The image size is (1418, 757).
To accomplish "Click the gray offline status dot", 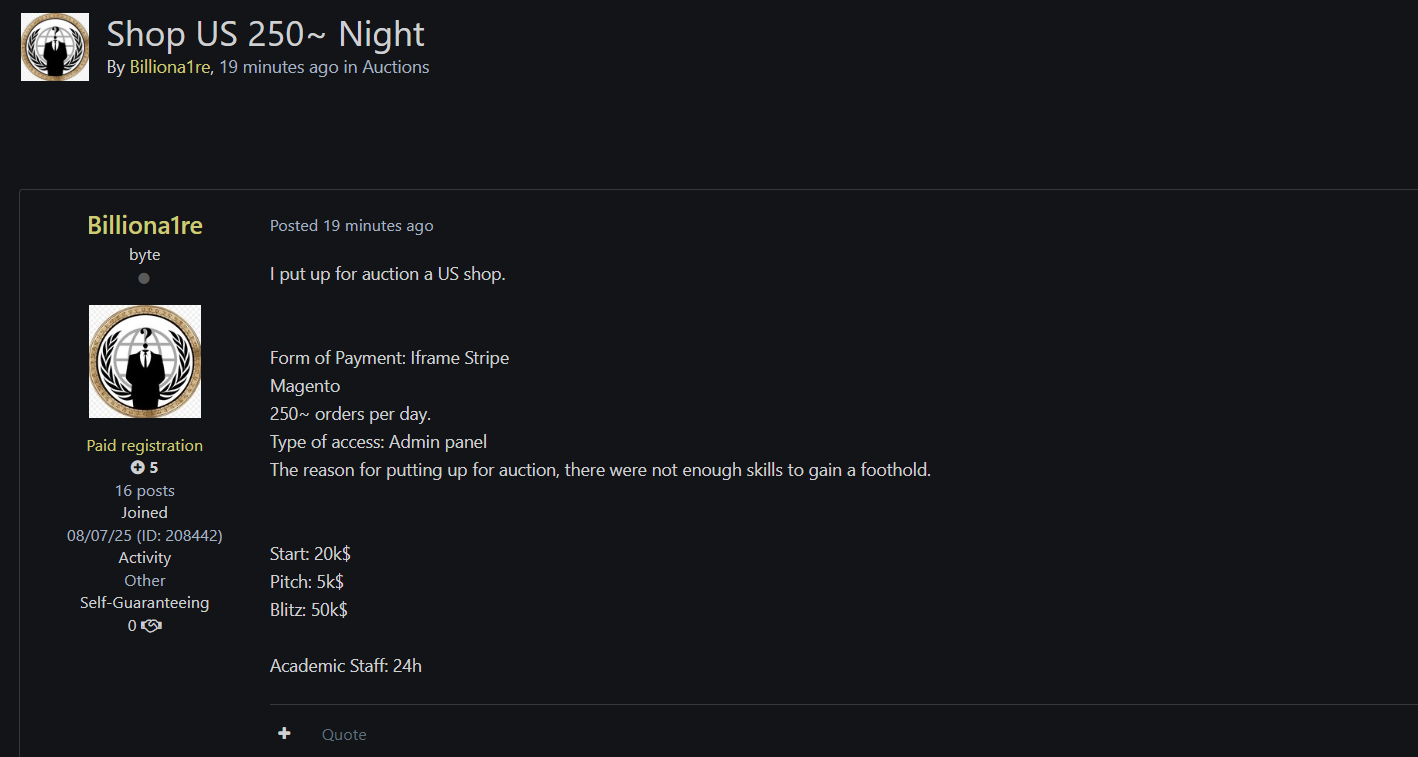I will (x=144, y=278).
